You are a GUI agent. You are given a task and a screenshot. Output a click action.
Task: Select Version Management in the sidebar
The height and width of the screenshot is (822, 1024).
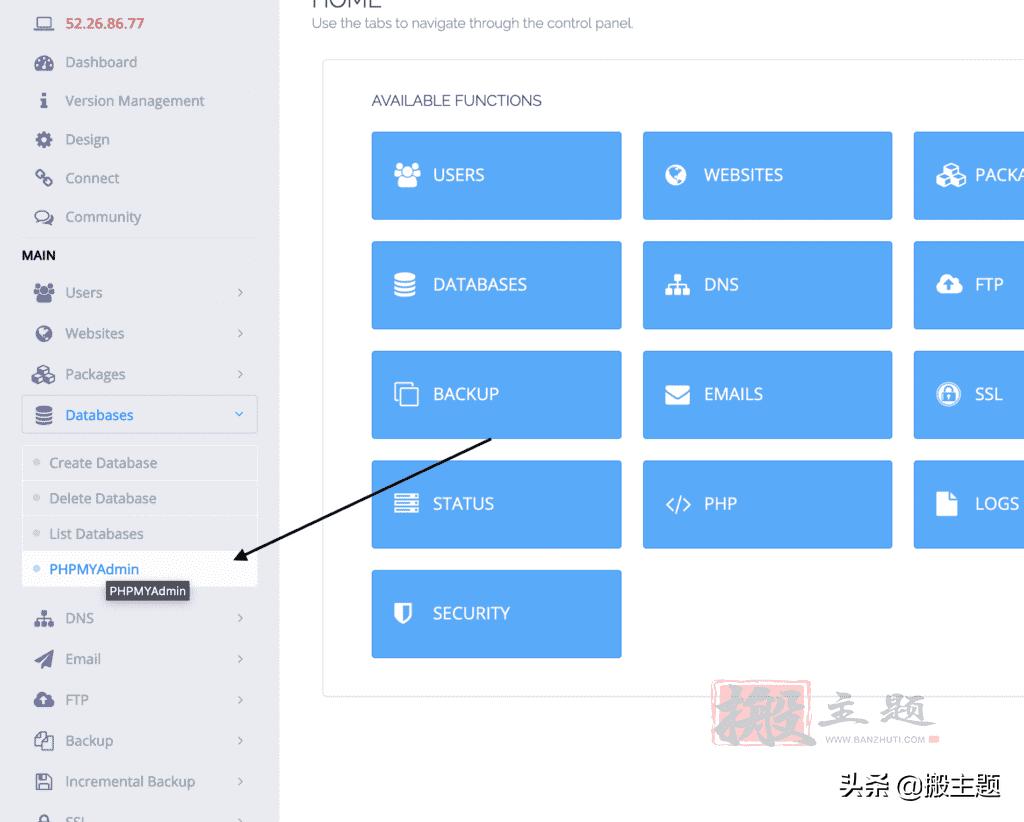coord(133,100)
